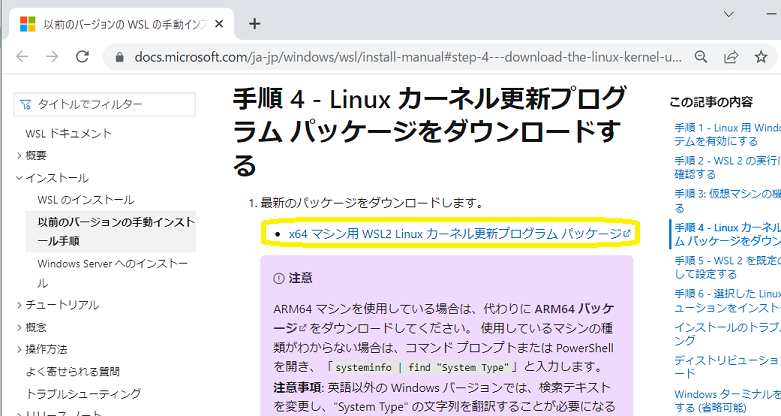Jump to 手順 2 - WSL 2 の実行
The height and width of the screenshot is (416, 781).
pyautogui.click(x=727, y=167)
